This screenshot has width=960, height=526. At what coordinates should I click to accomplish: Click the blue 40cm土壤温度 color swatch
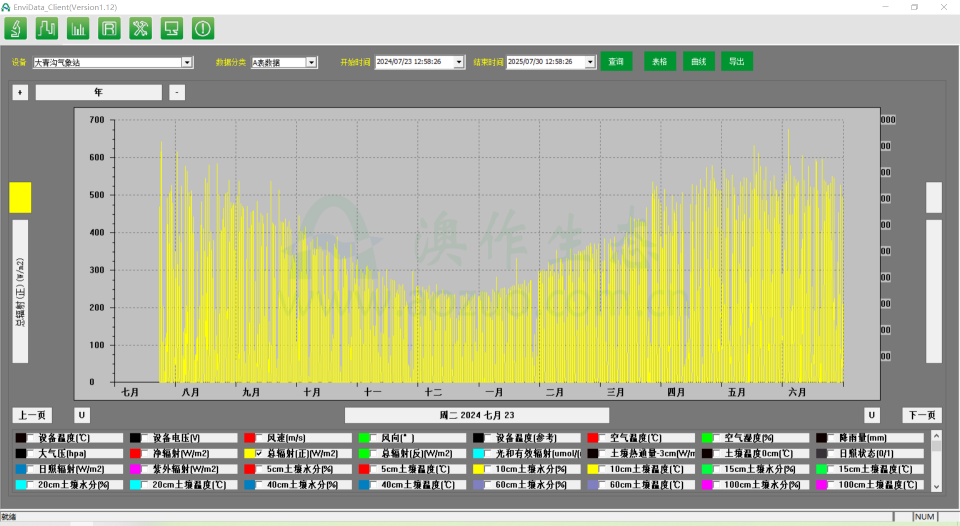coord(364,484)
